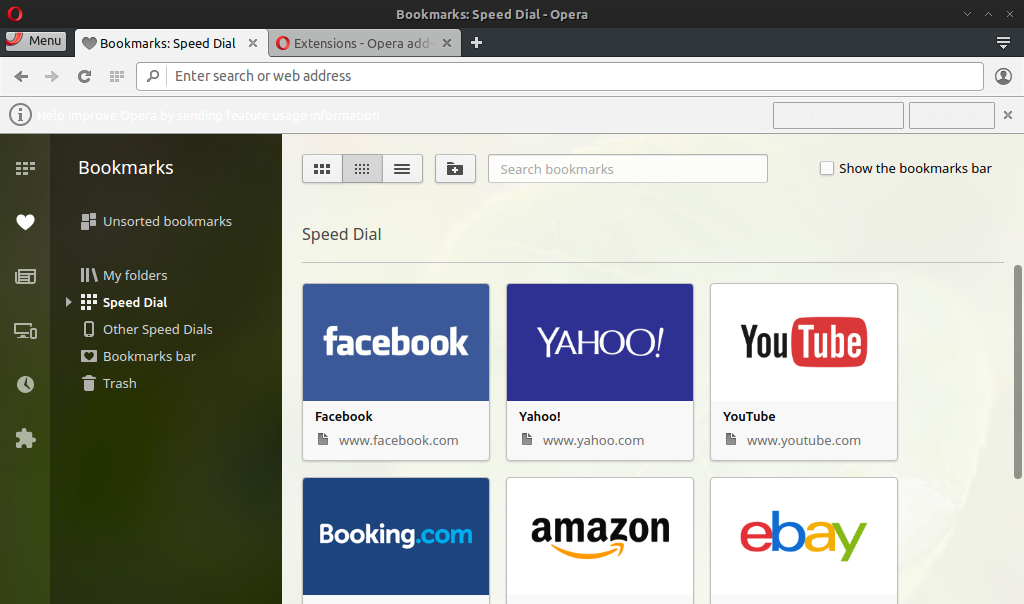
Task: Select Other Speed Dials folder
Action: point(148,330)
